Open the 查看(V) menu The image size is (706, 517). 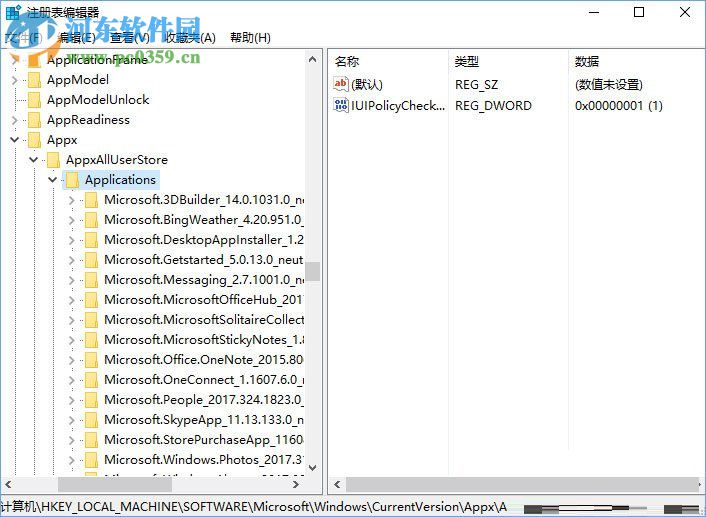130,38
